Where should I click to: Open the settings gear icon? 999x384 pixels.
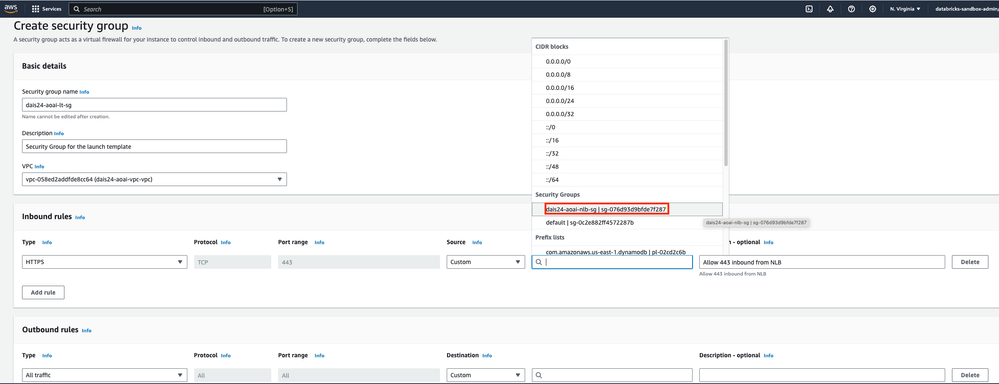pos(872,9)
